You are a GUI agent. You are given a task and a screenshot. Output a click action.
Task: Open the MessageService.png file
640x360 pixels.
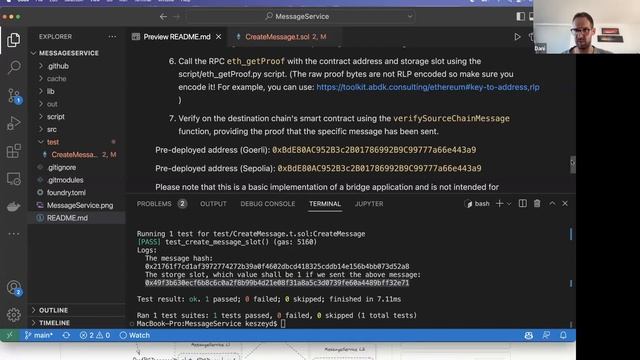pyautogui.click(x=77, y=205)
